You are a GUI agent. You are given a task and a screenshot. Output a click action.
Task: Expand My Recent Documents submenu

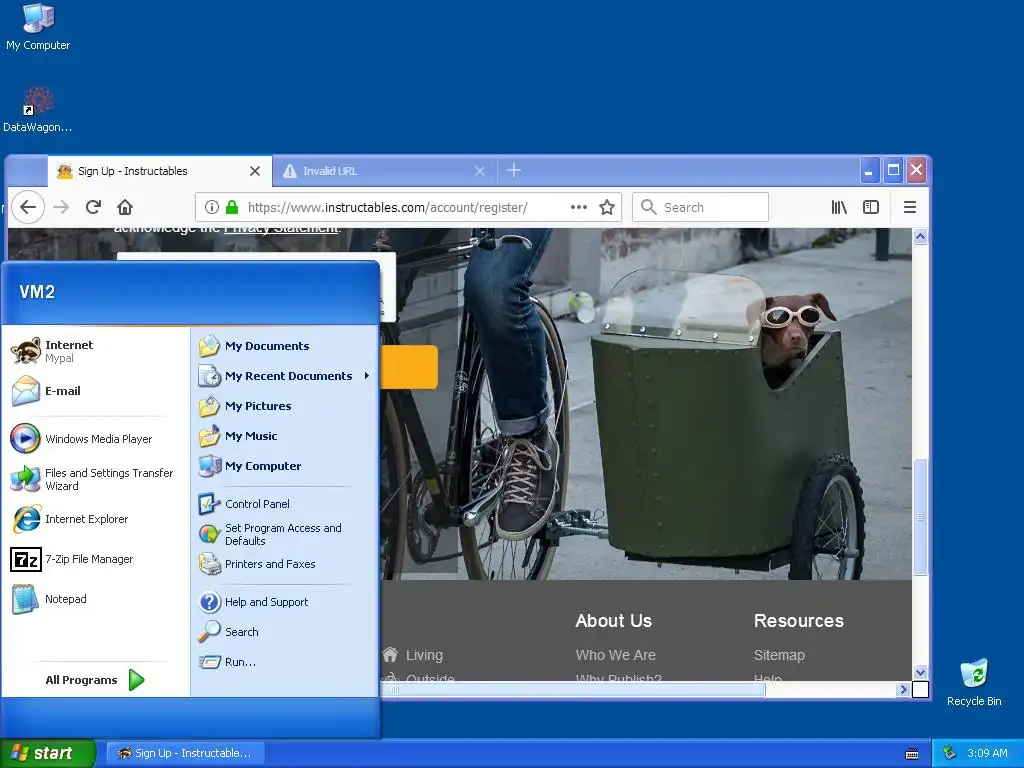[285, 376]
